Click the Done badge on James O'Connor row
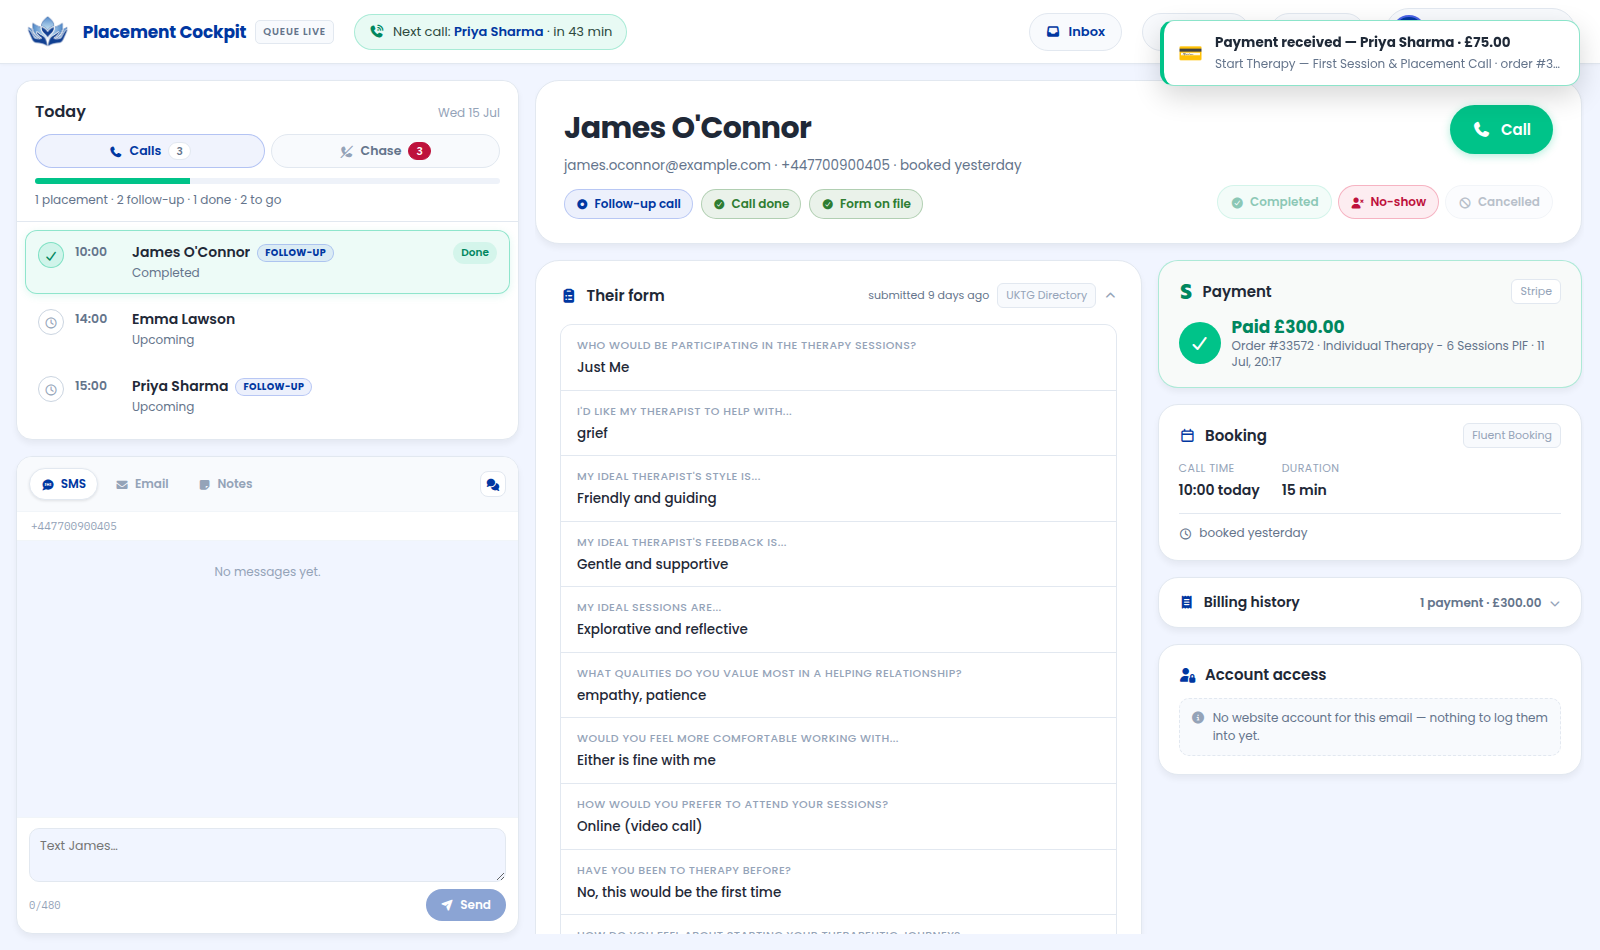This screenshot has width=1600, height=950. [475, 253]
